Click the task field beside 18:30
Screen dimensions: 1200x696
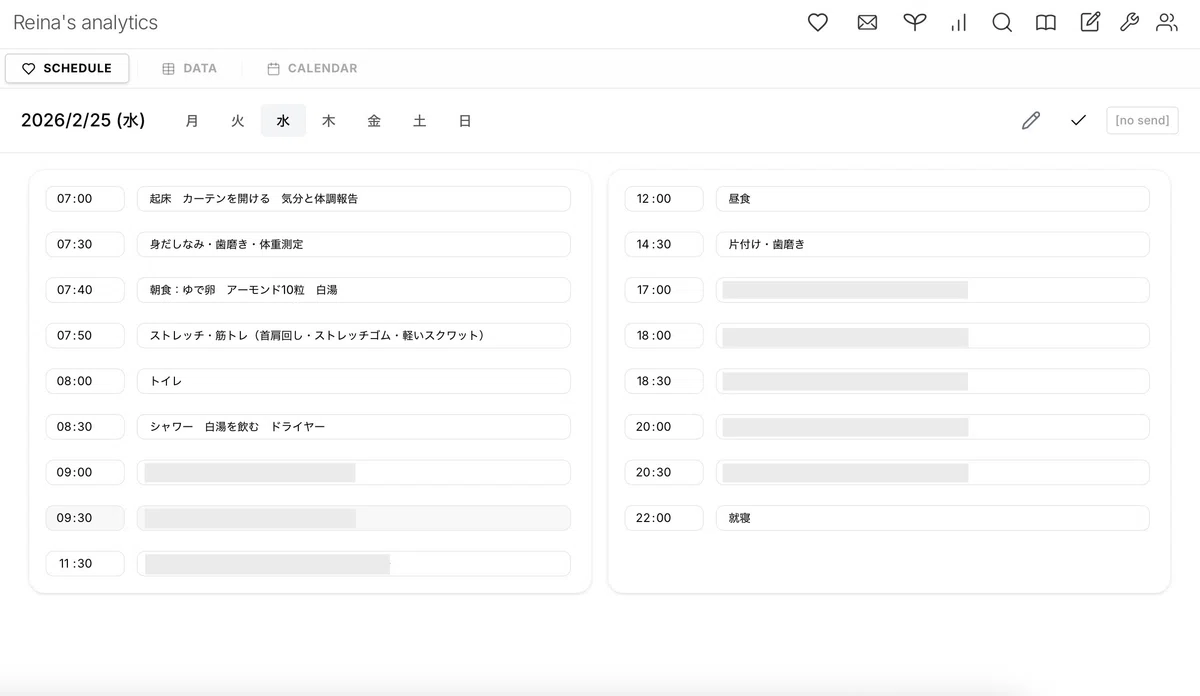coord(933,381)
